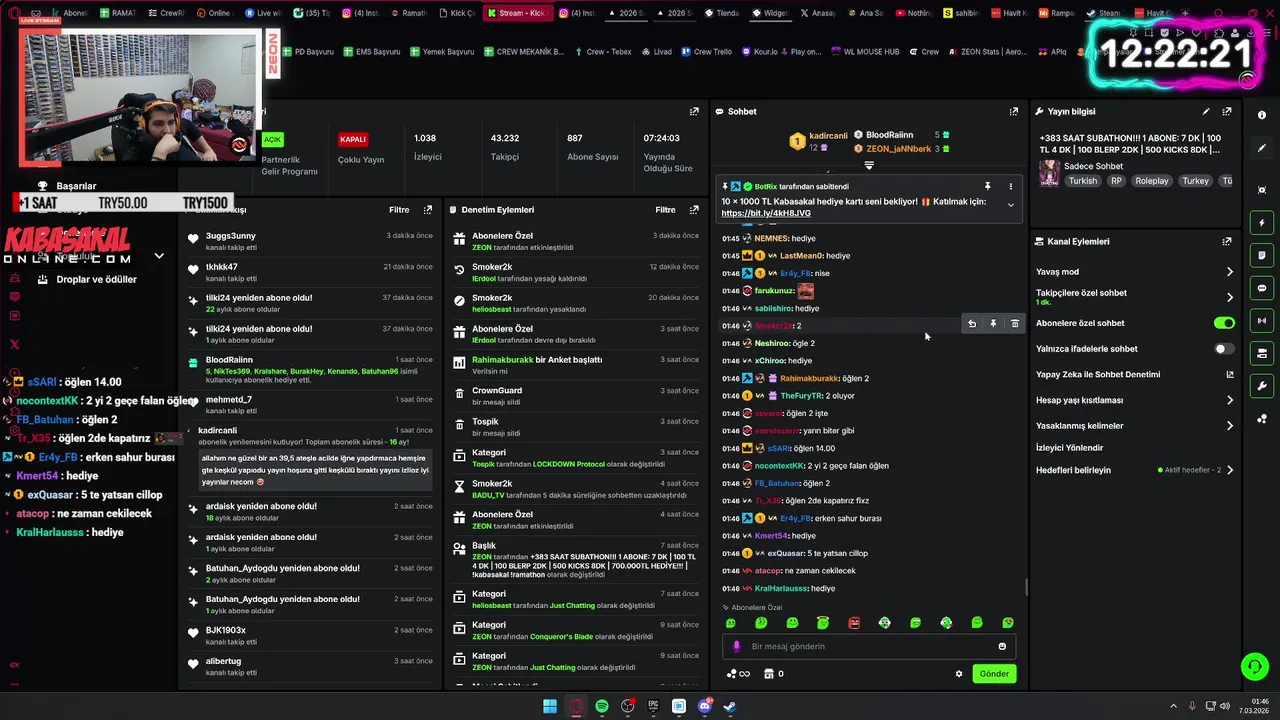Open the green headset support button
This screenshot has height=720, width=1280.
click(x=1253, y=666)
